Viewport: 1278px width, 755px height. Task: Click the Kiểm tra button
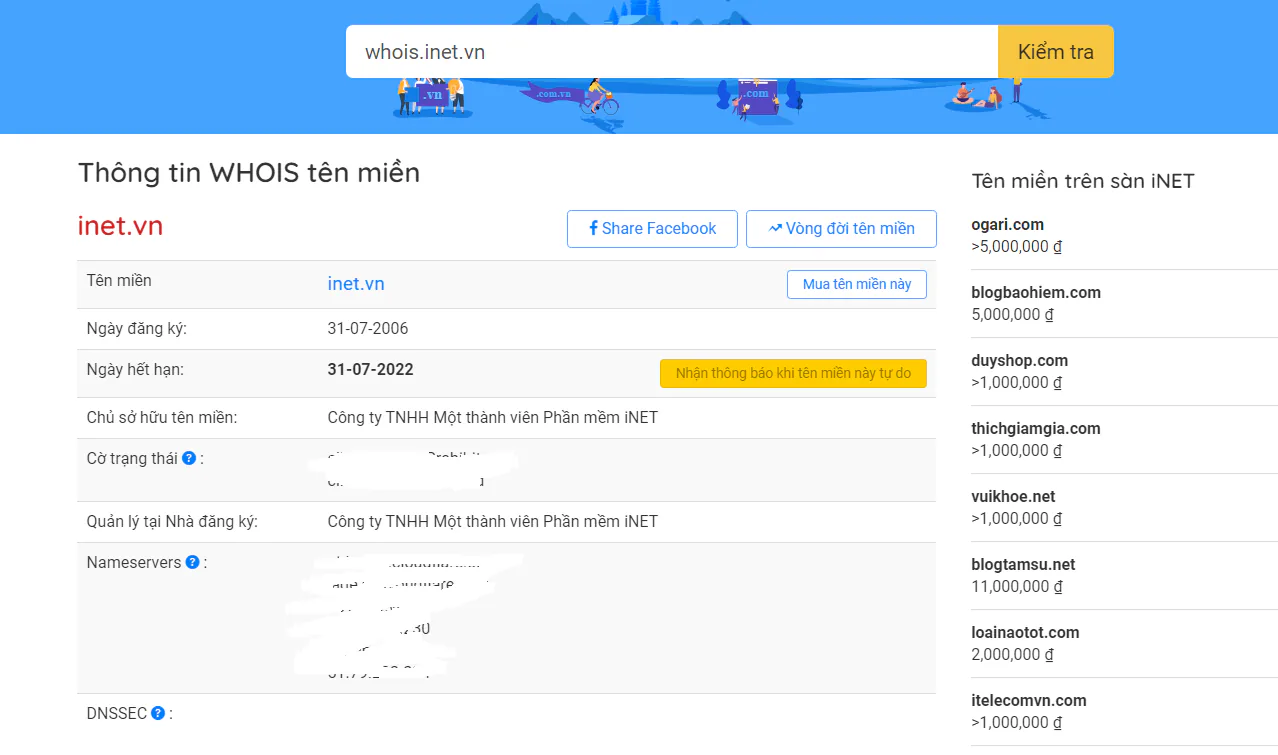1056,52
